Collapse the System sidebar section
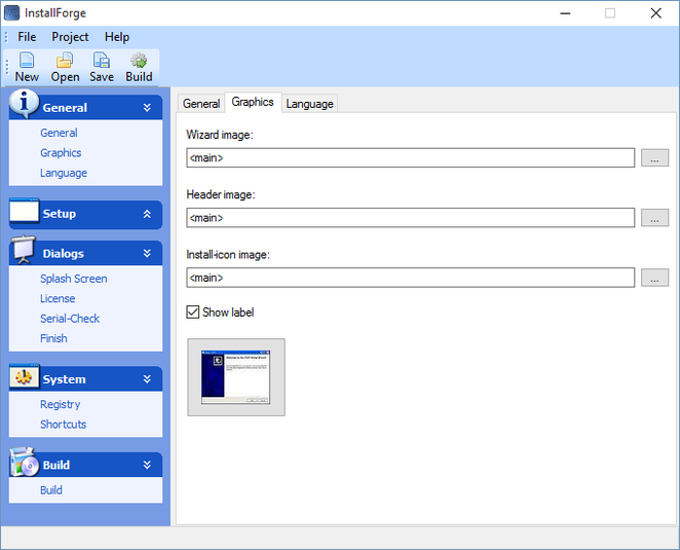 tap(147, 379)
